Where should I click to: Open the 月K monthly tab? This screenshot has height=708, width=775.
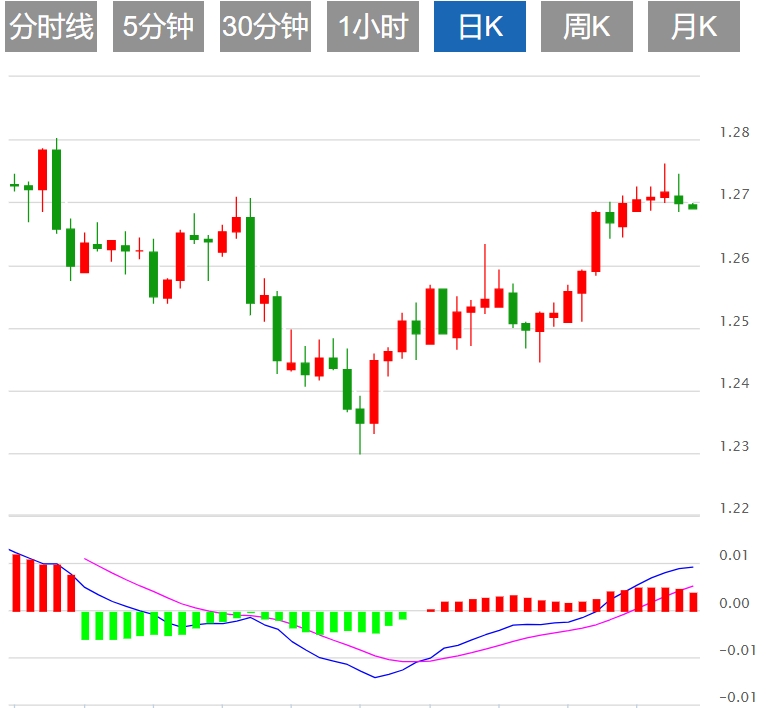pos(694,27)
